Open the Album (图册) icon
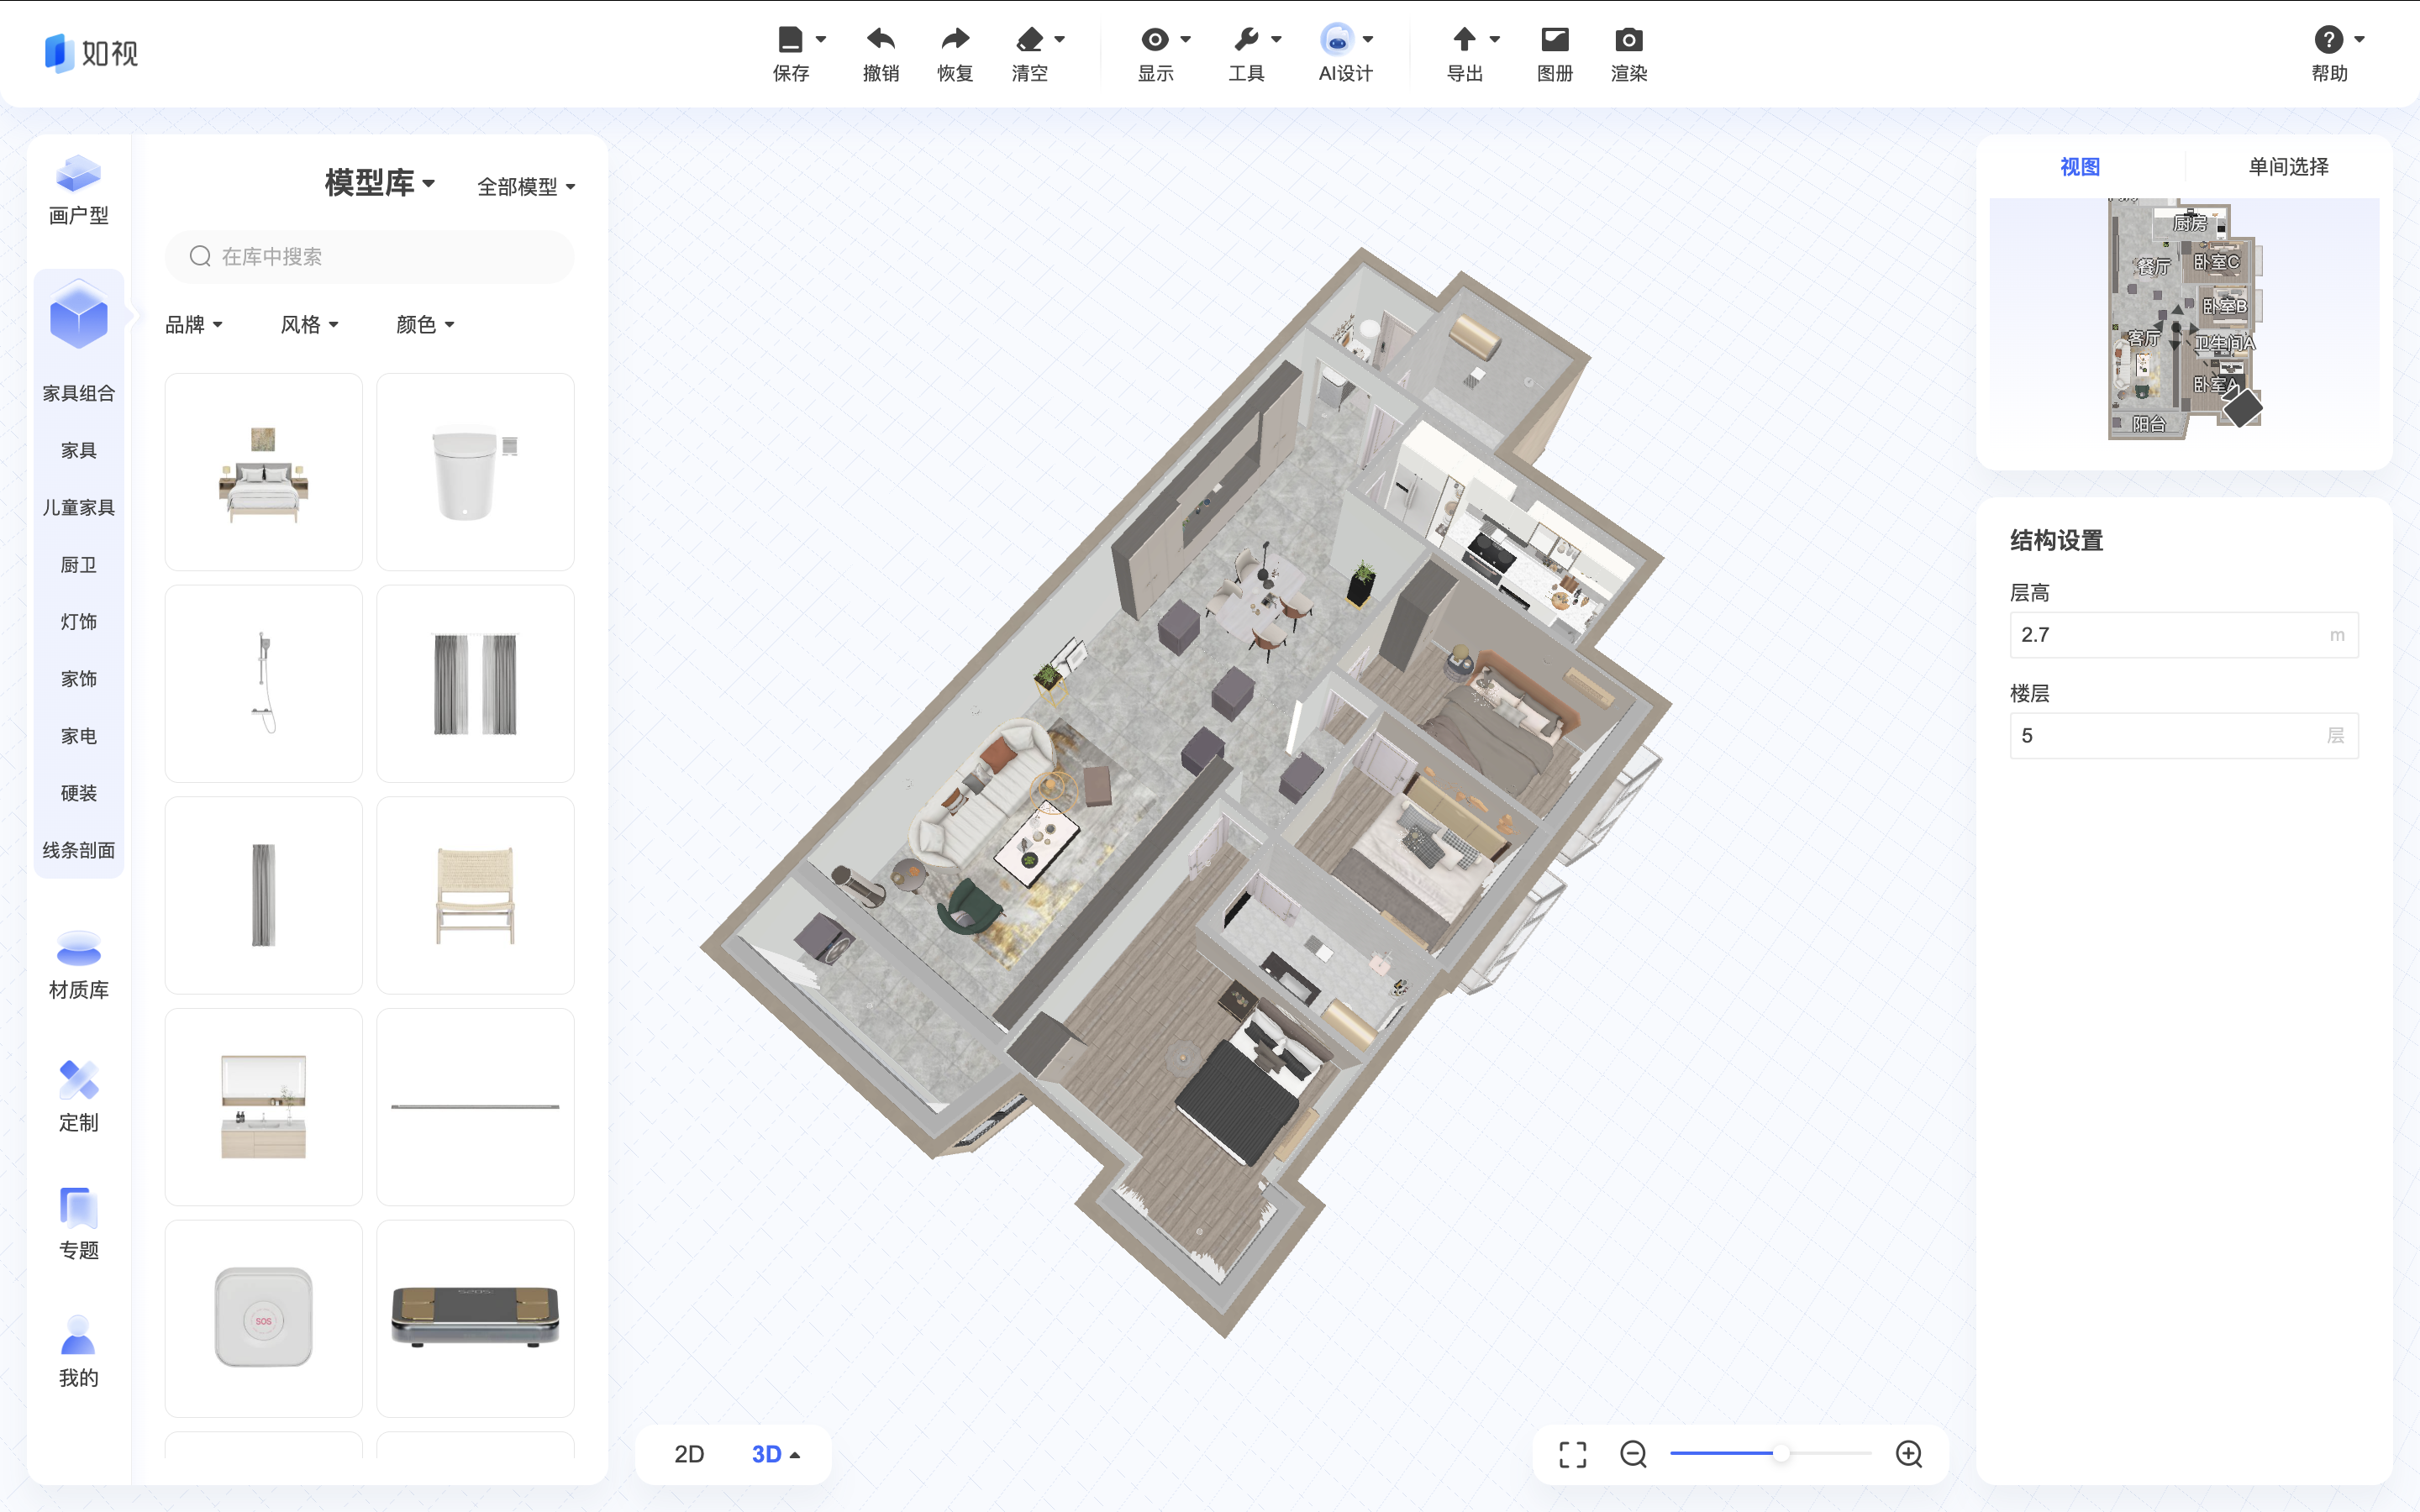Image resolution: width=2420 pixels, height=1512 pixels. tap(1554, 40)
